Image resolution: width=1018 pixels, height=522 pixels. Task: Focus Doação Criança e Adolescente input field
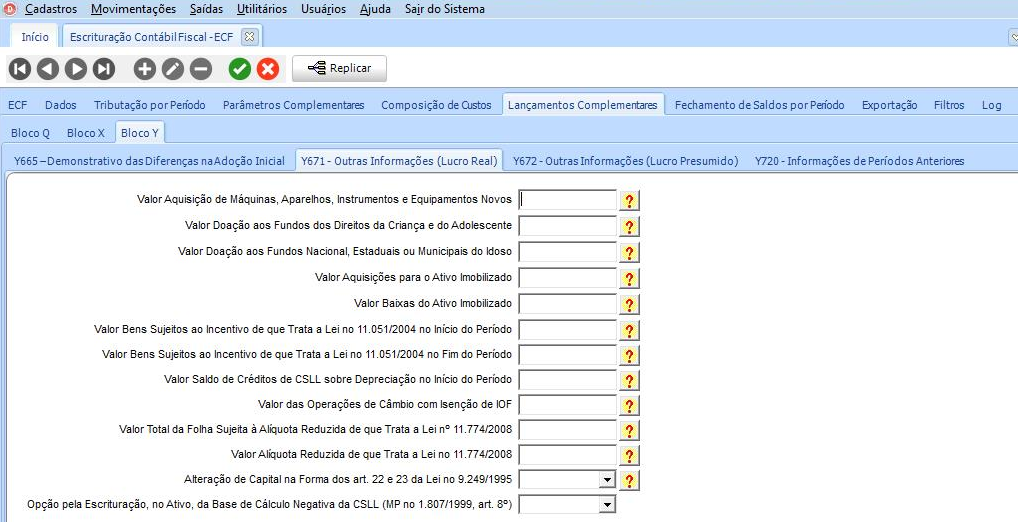coord(567,226)
